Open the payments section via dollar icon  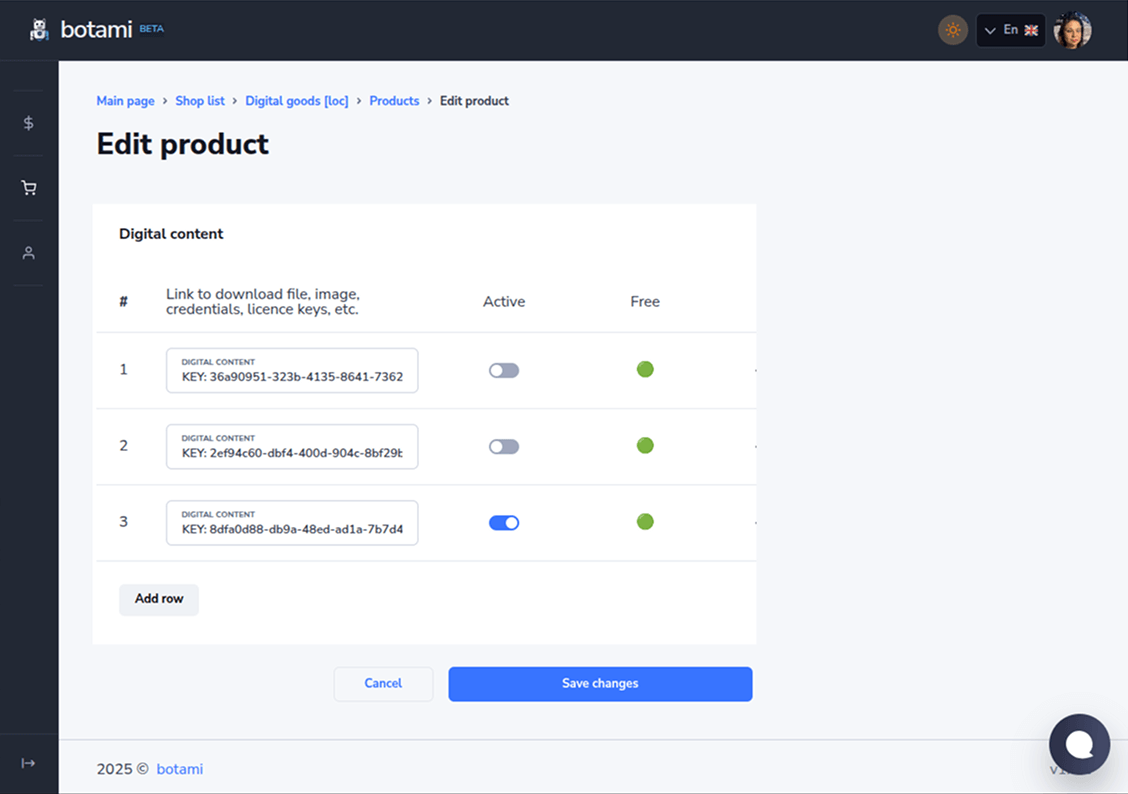28,122
